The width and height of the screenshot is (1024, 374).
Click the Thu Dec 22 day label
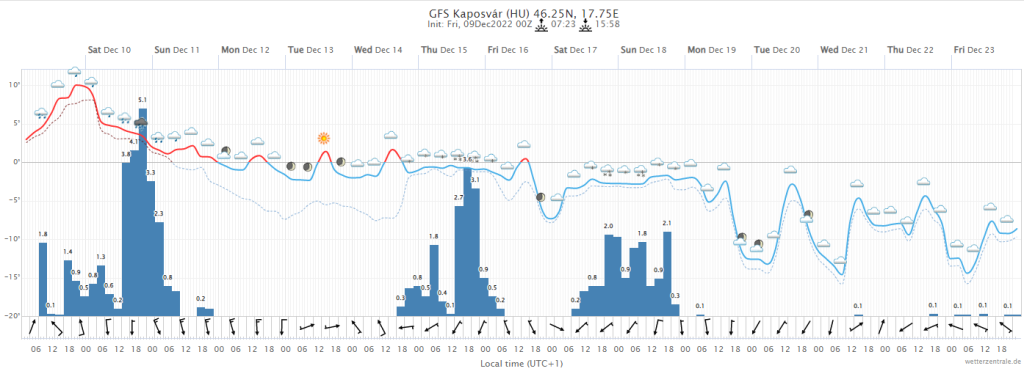click(x=910, y=50)
